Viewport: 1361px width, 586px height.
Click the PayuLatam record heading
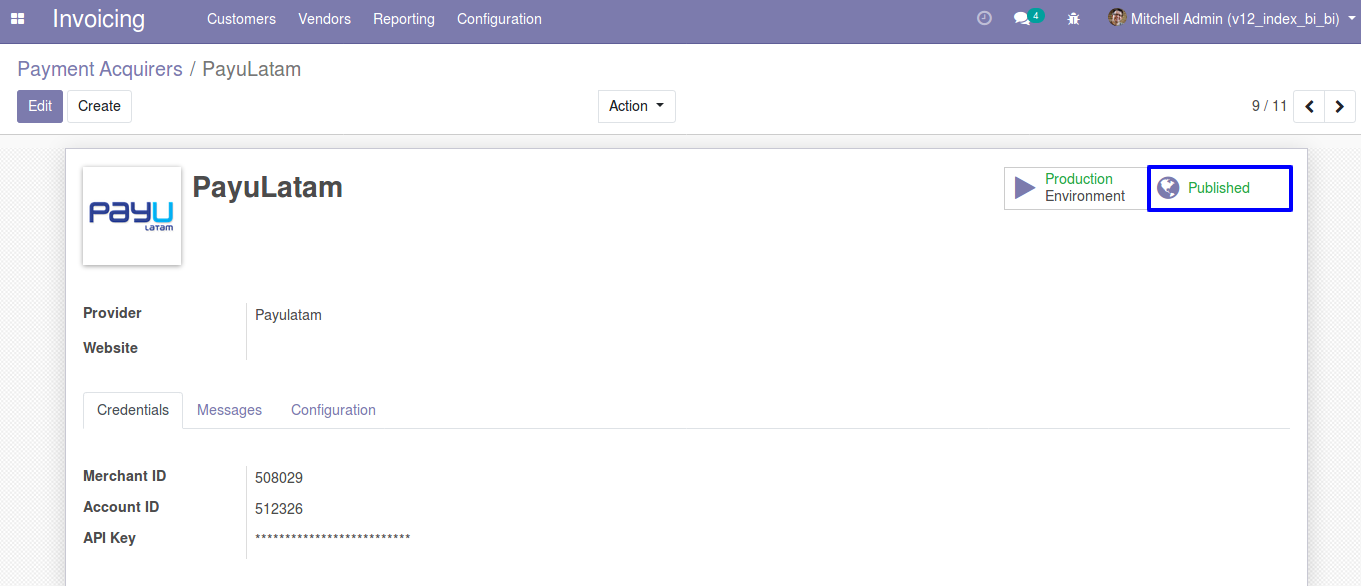267,187
